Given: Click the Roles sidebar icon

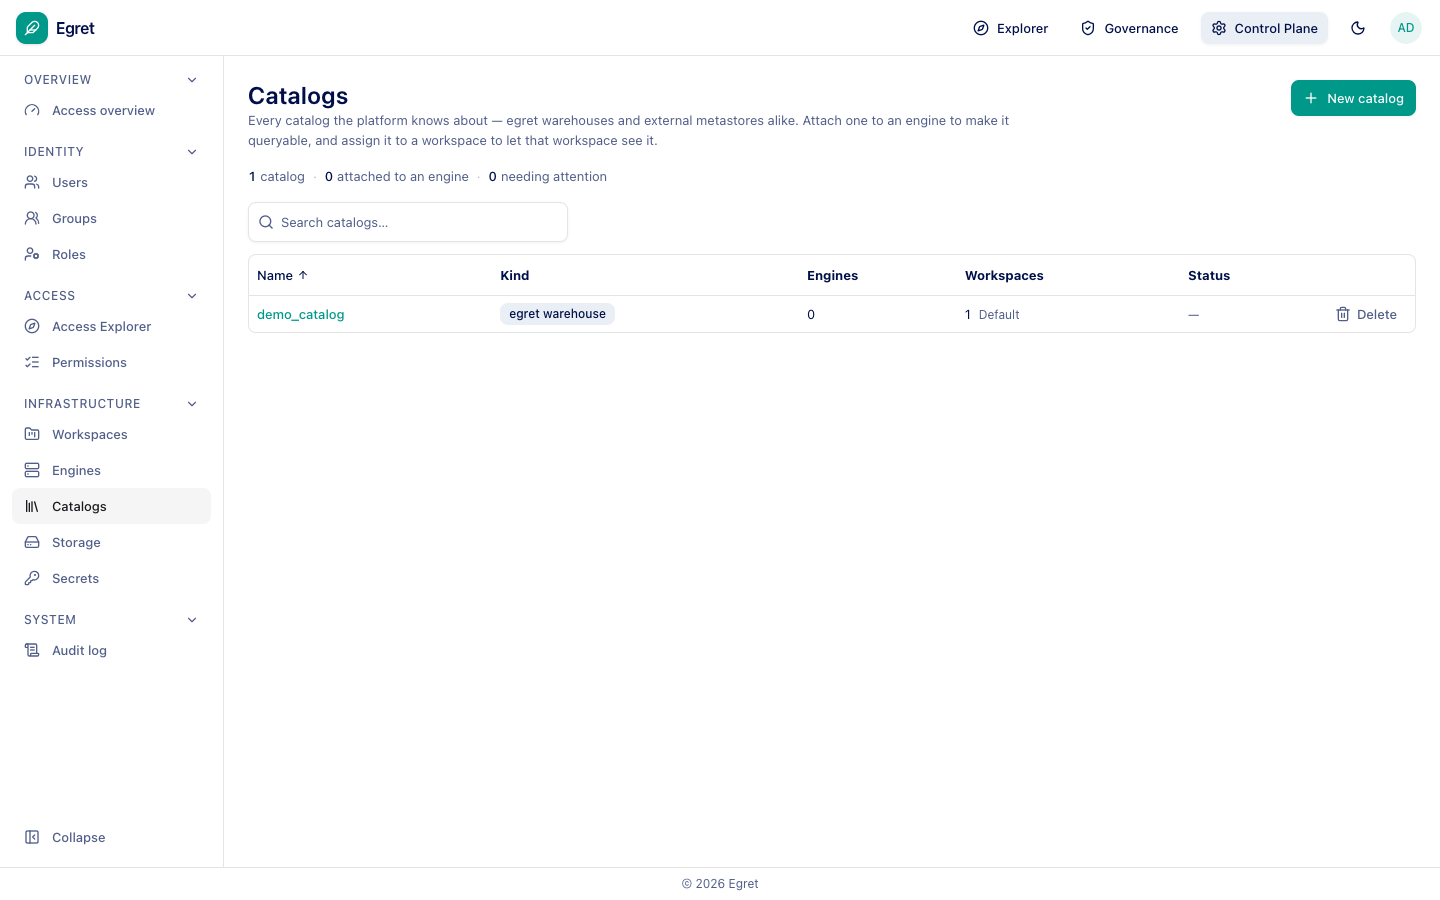Looking at the screenshot, I should 32,255.
